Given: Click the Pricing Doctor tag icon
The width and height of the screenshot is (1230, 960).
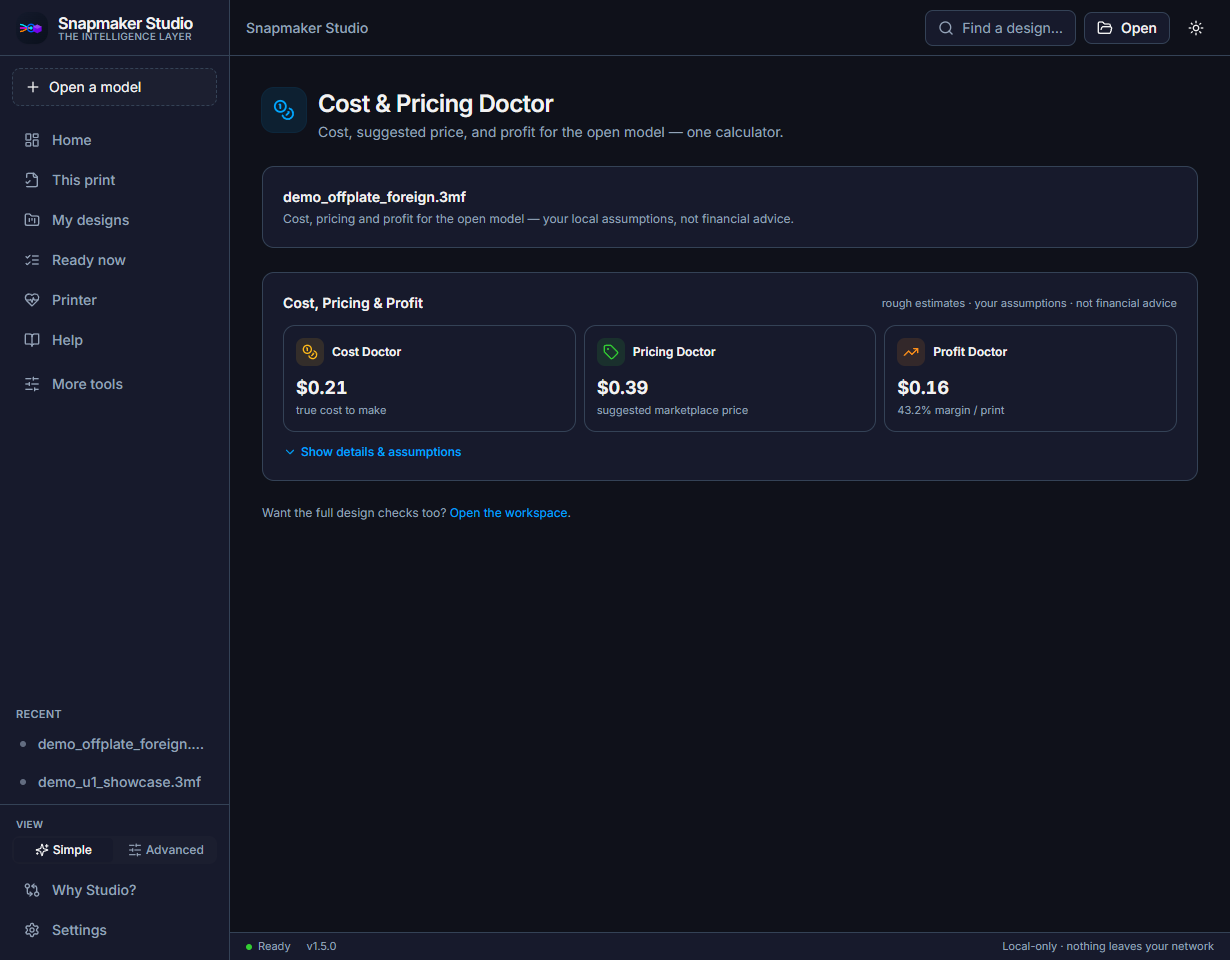Looking at the screenshot, I should point(611,352).
